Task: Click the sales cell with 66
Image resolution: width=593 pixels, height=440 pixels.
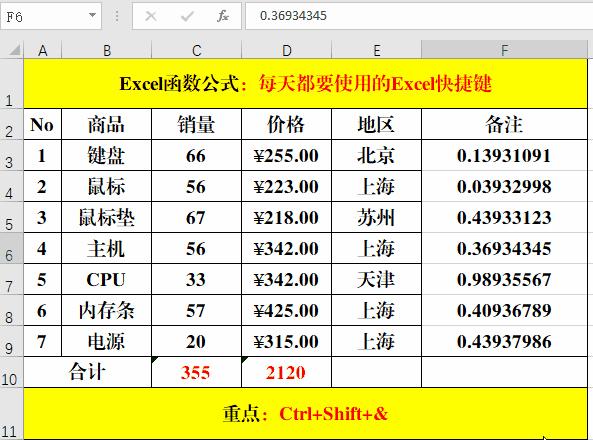Action: coord(196,155)
